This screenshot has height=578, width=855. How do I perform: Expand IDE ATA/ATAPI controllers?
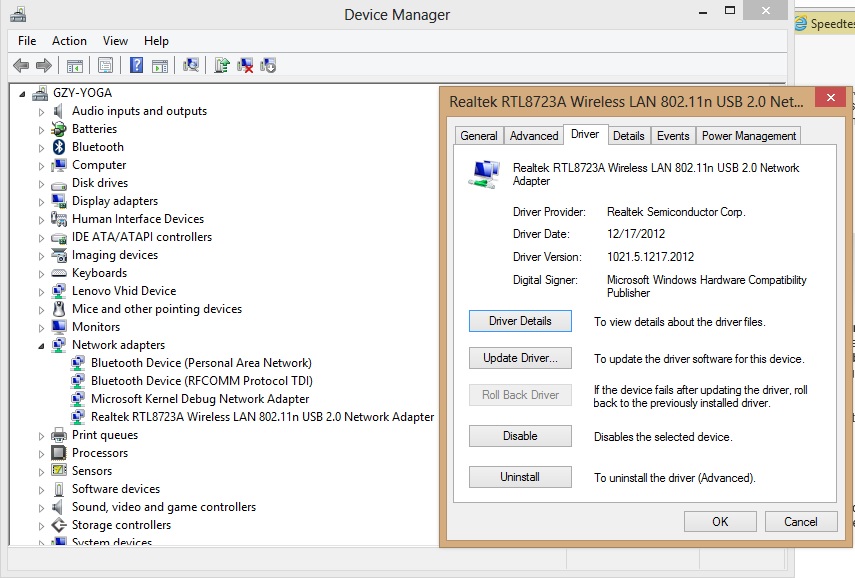point(41,238)
